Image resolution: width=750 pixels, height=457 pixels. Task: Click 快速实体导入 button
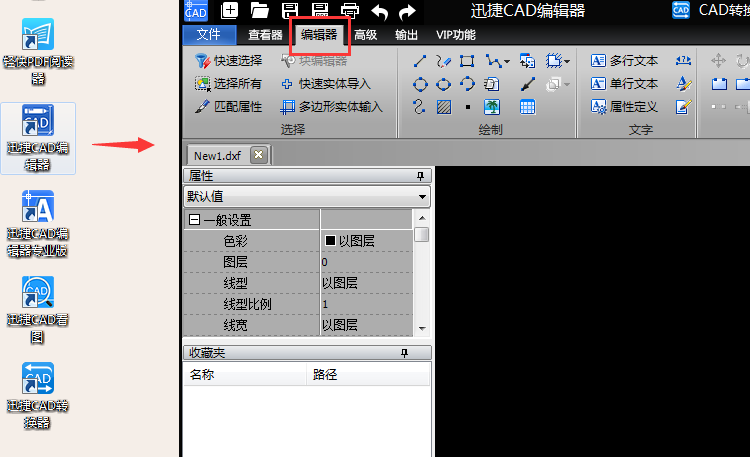[x=326, y=84]
